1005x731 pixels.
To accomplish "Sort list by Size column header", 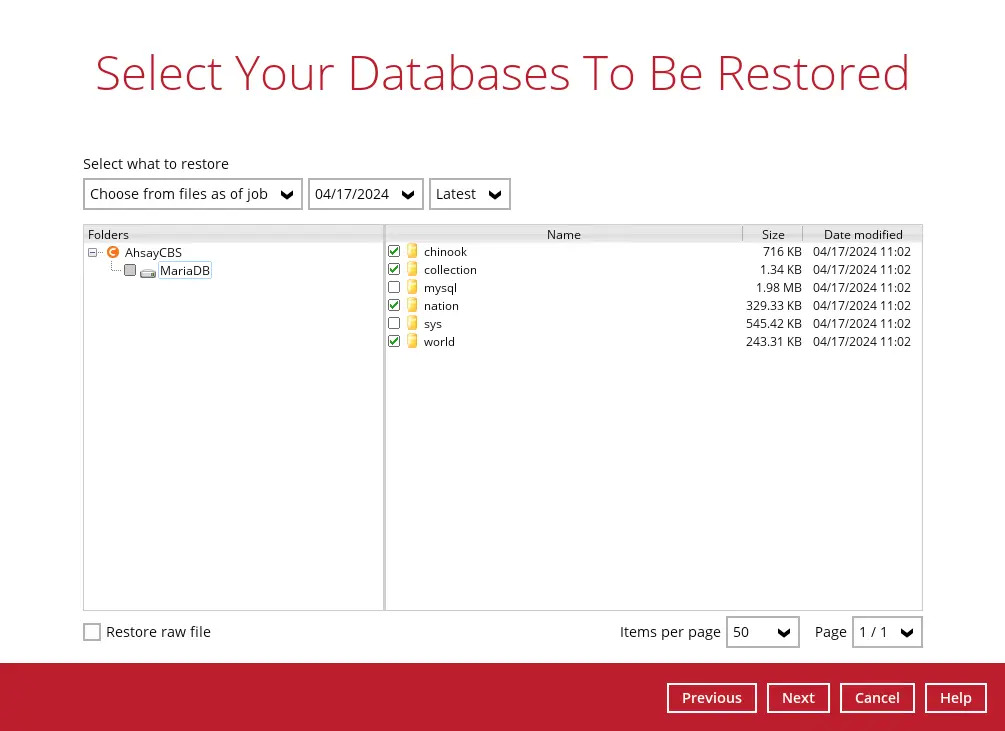I will (x=772, y=234).
